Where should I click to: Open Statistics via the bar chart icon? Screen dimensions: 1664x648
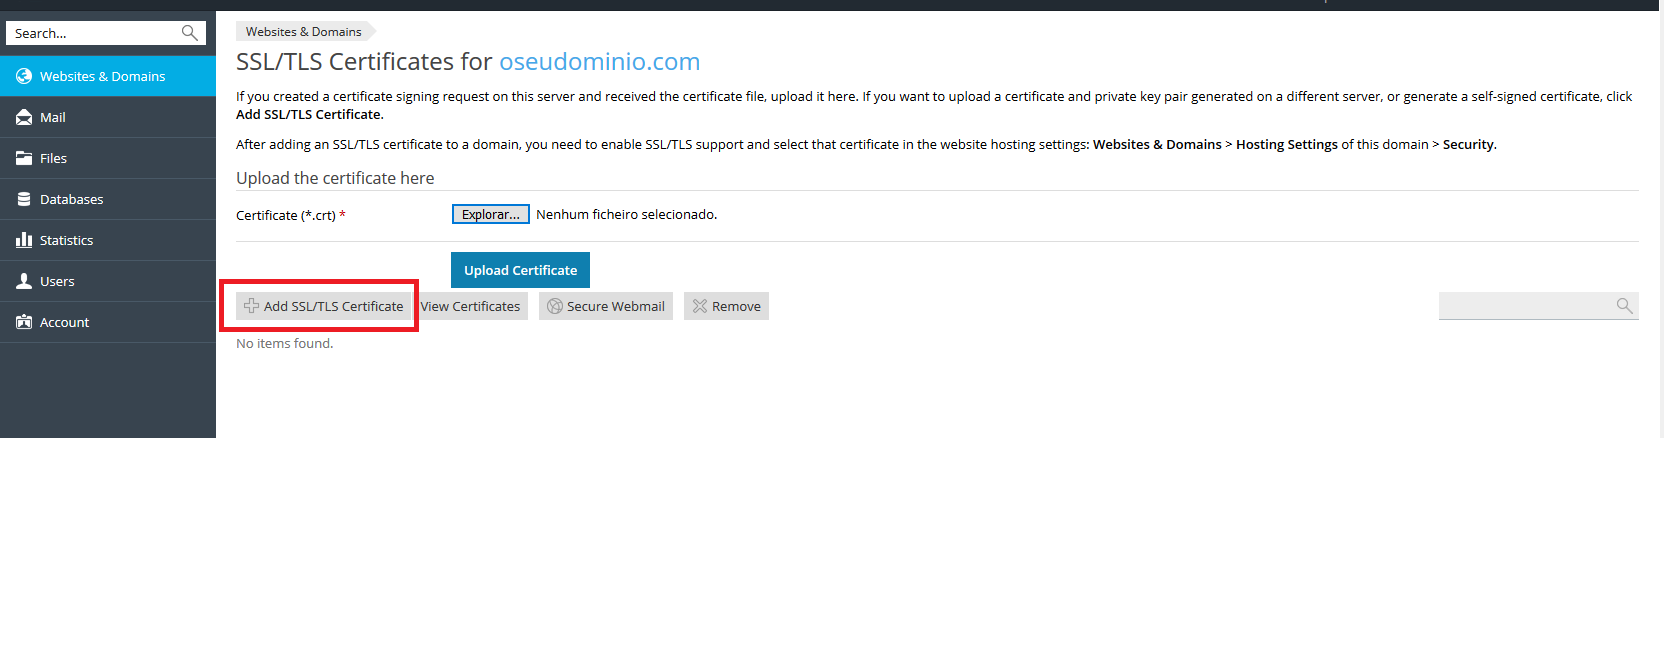(24, 240)
